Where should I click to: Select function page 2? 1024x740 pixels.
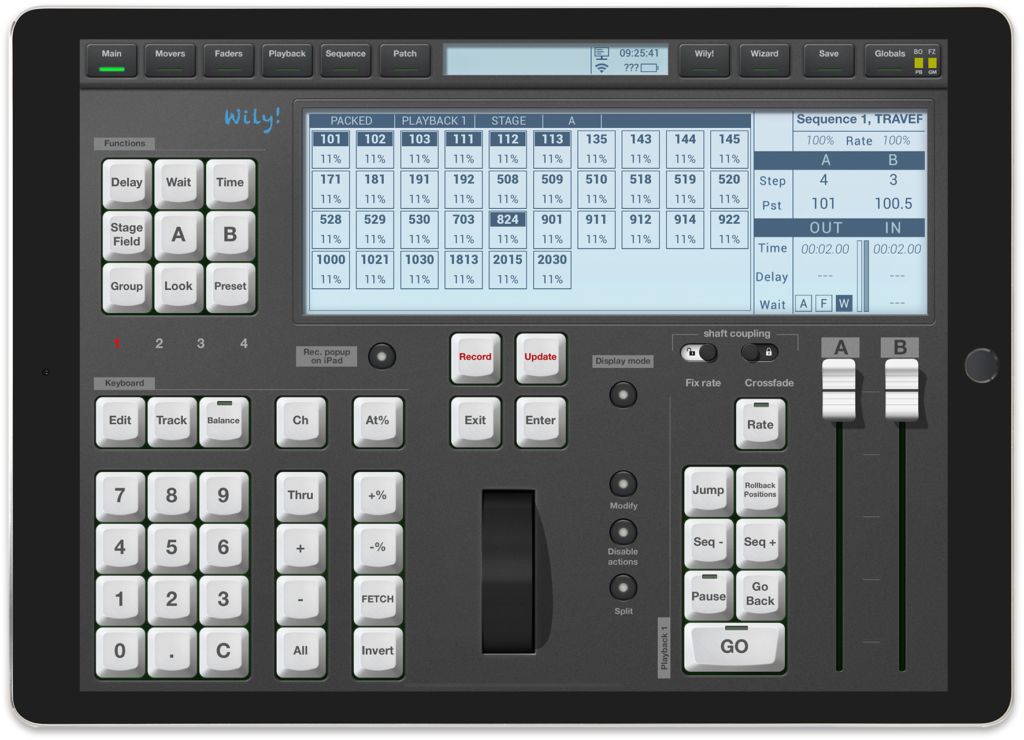click(159, 344)
